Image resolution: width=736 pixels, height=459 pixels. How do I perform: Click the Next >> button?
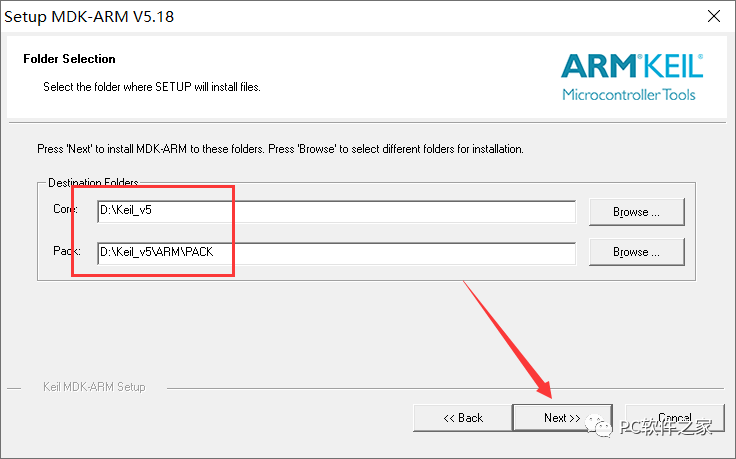pyautogui.click(x=562, y=417)
